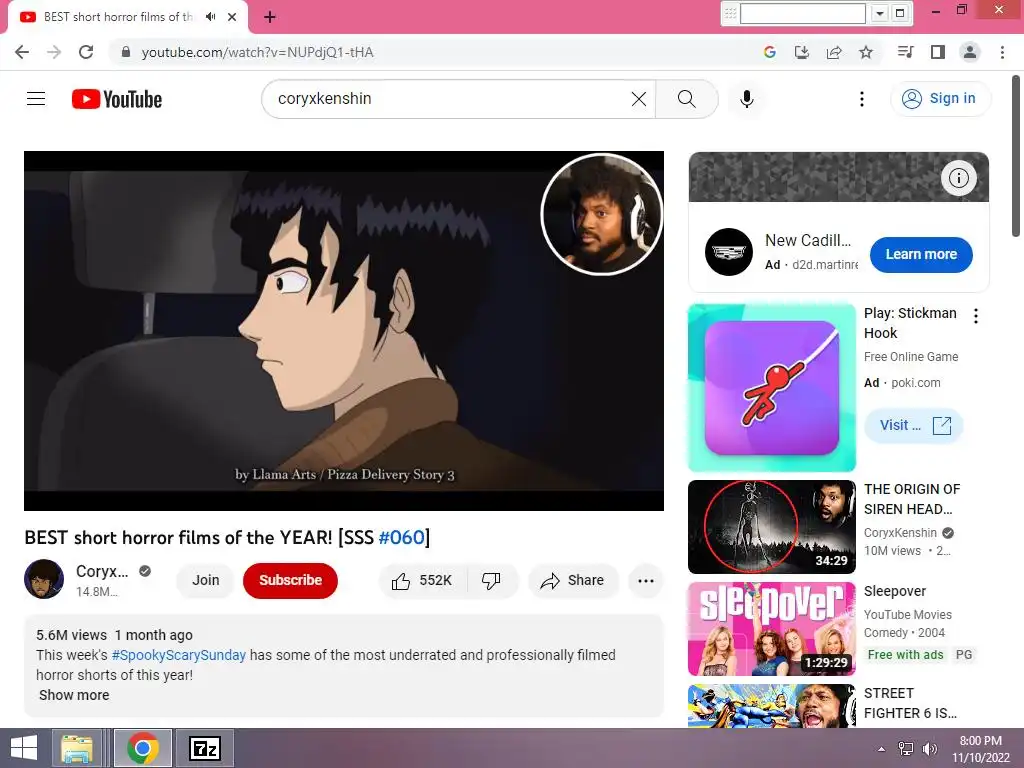Open the #060 hashtag link in title
Viewport: 1024px width, 768px height.
pos(402,537)
